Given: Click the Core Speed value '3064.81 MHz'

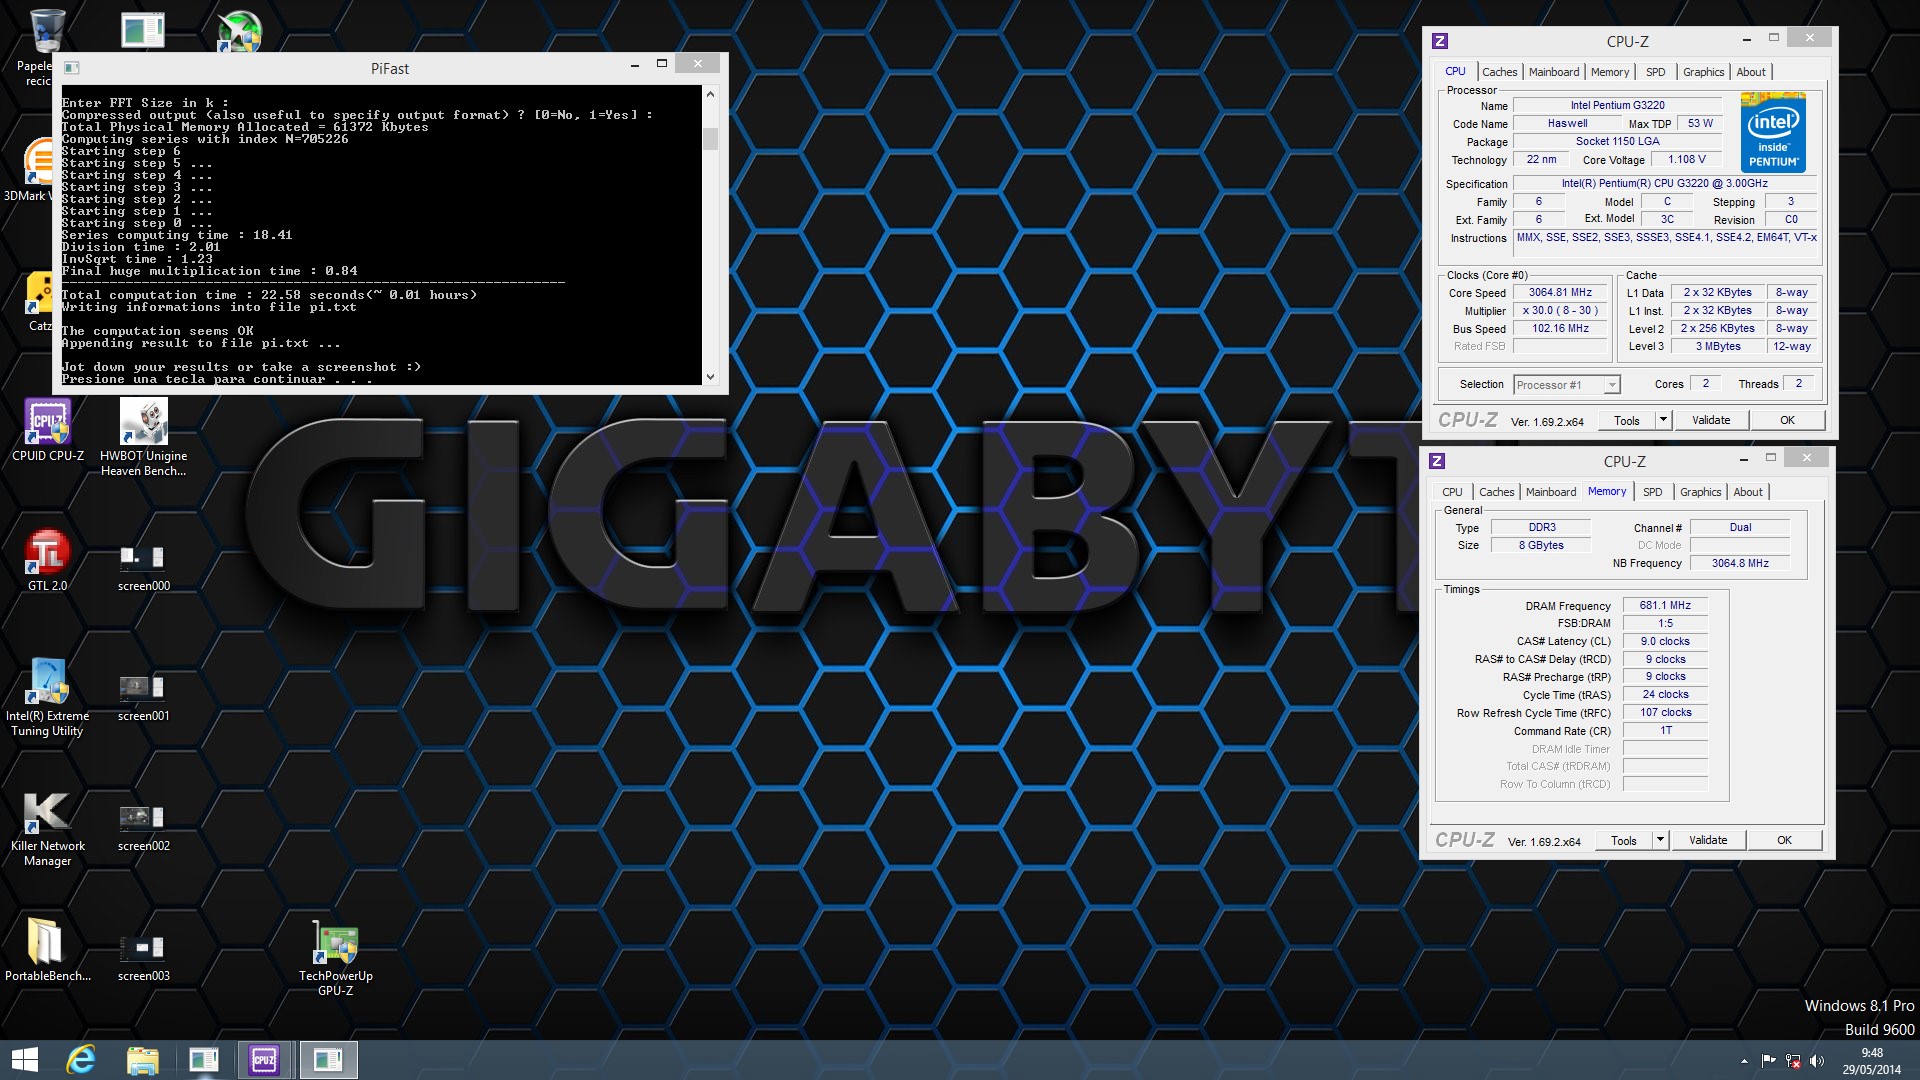Looking at the screenshot, I should tap(1560, 293).
